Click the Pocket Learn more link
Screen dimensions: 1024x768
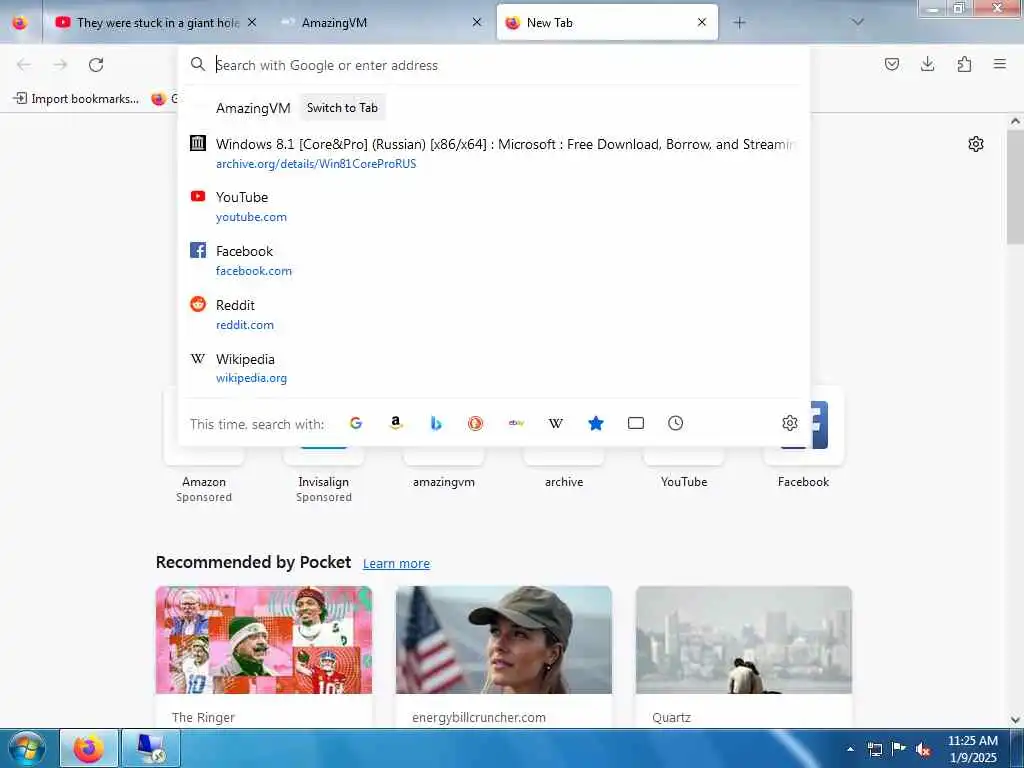tap(396, 564)
